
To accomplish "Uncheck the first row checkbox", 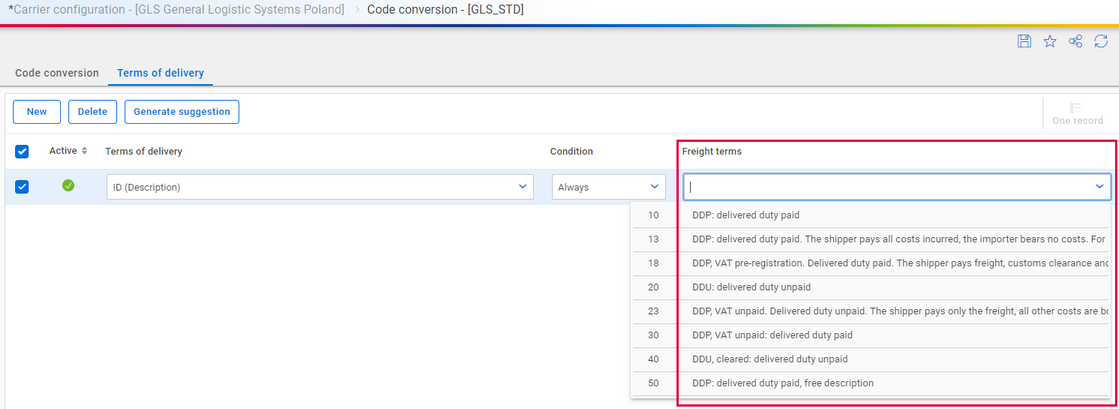I will point(22,187).
